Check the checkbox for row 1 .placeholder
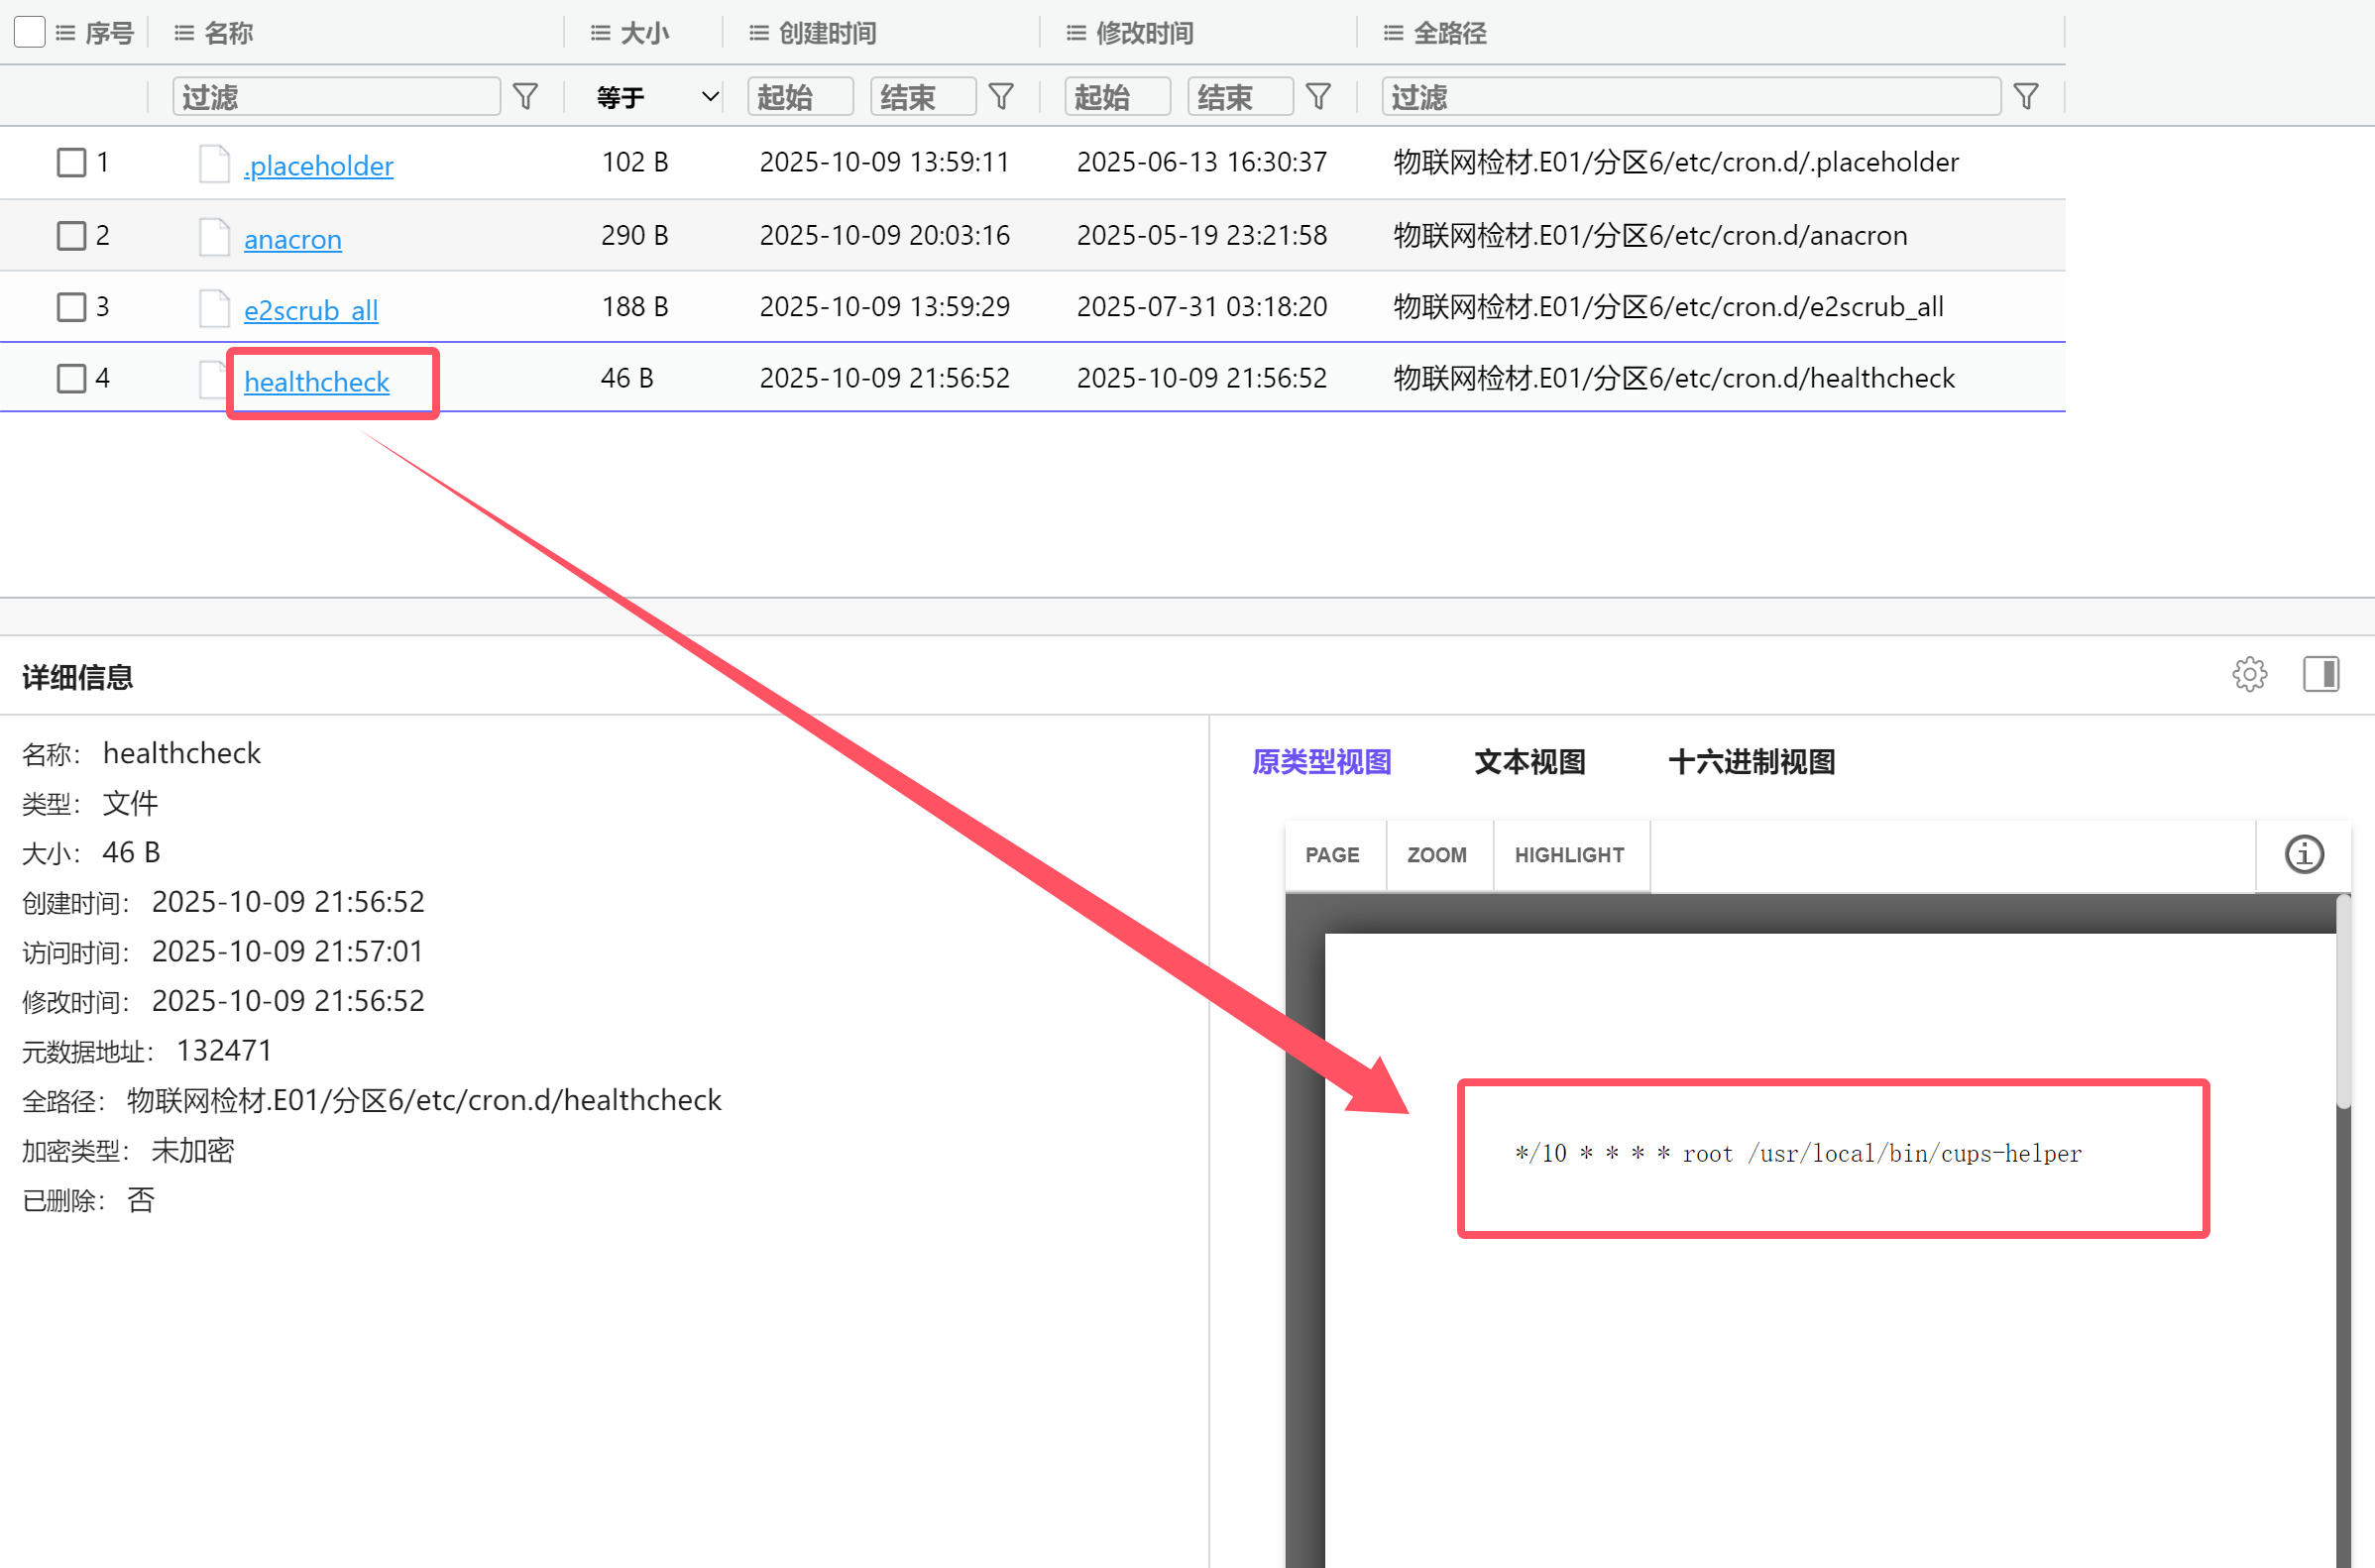2375x1568 pixels. [x=71, y=162]
